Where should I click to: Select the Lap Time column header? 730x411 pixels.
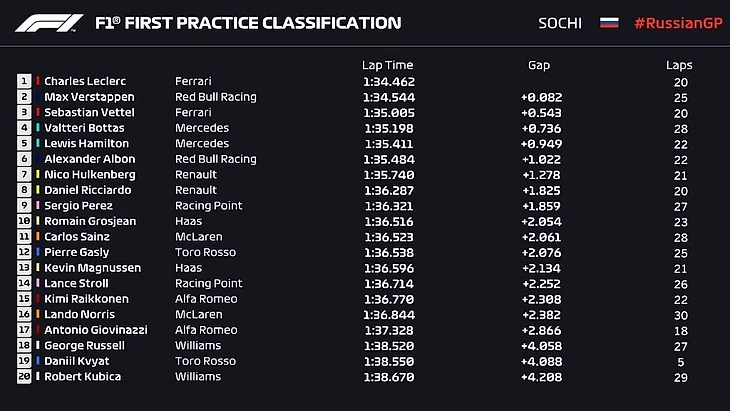387,65
